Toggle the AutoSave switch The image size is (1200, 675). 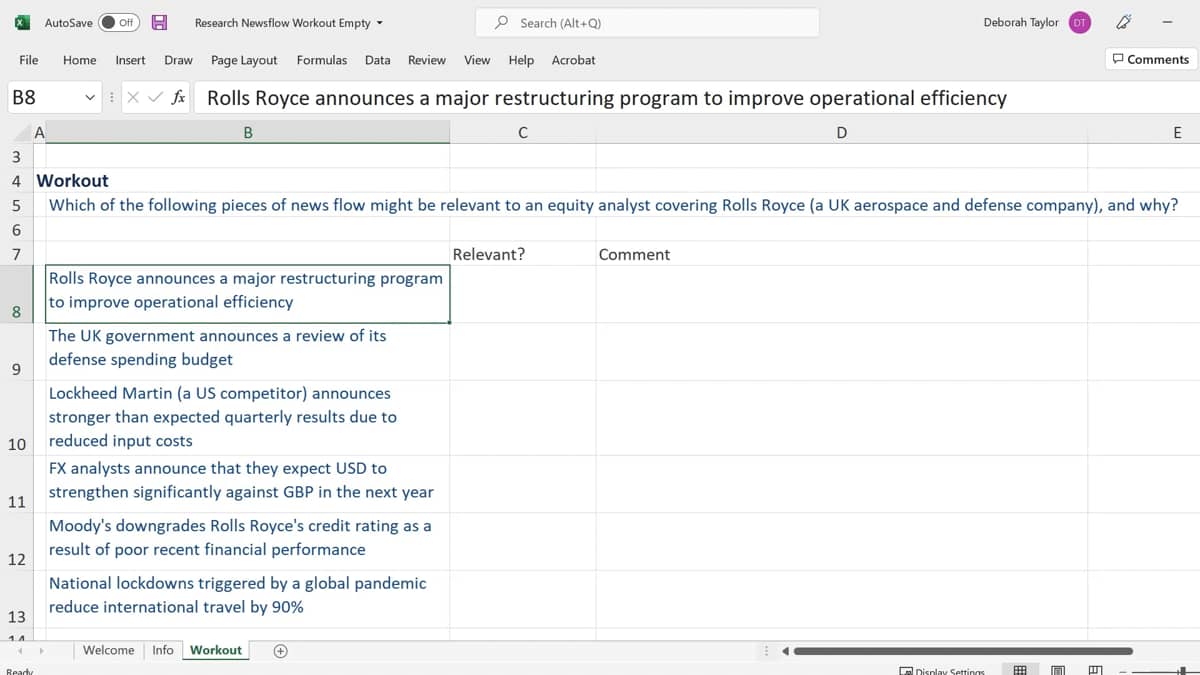(x=119, y=22)
